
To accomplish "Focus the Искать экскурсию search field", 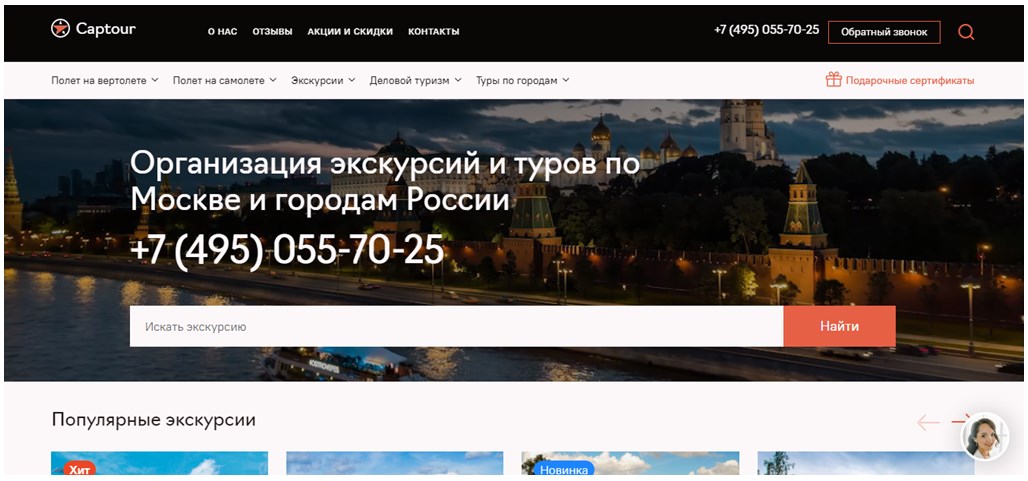I will (x=456, y=326).
